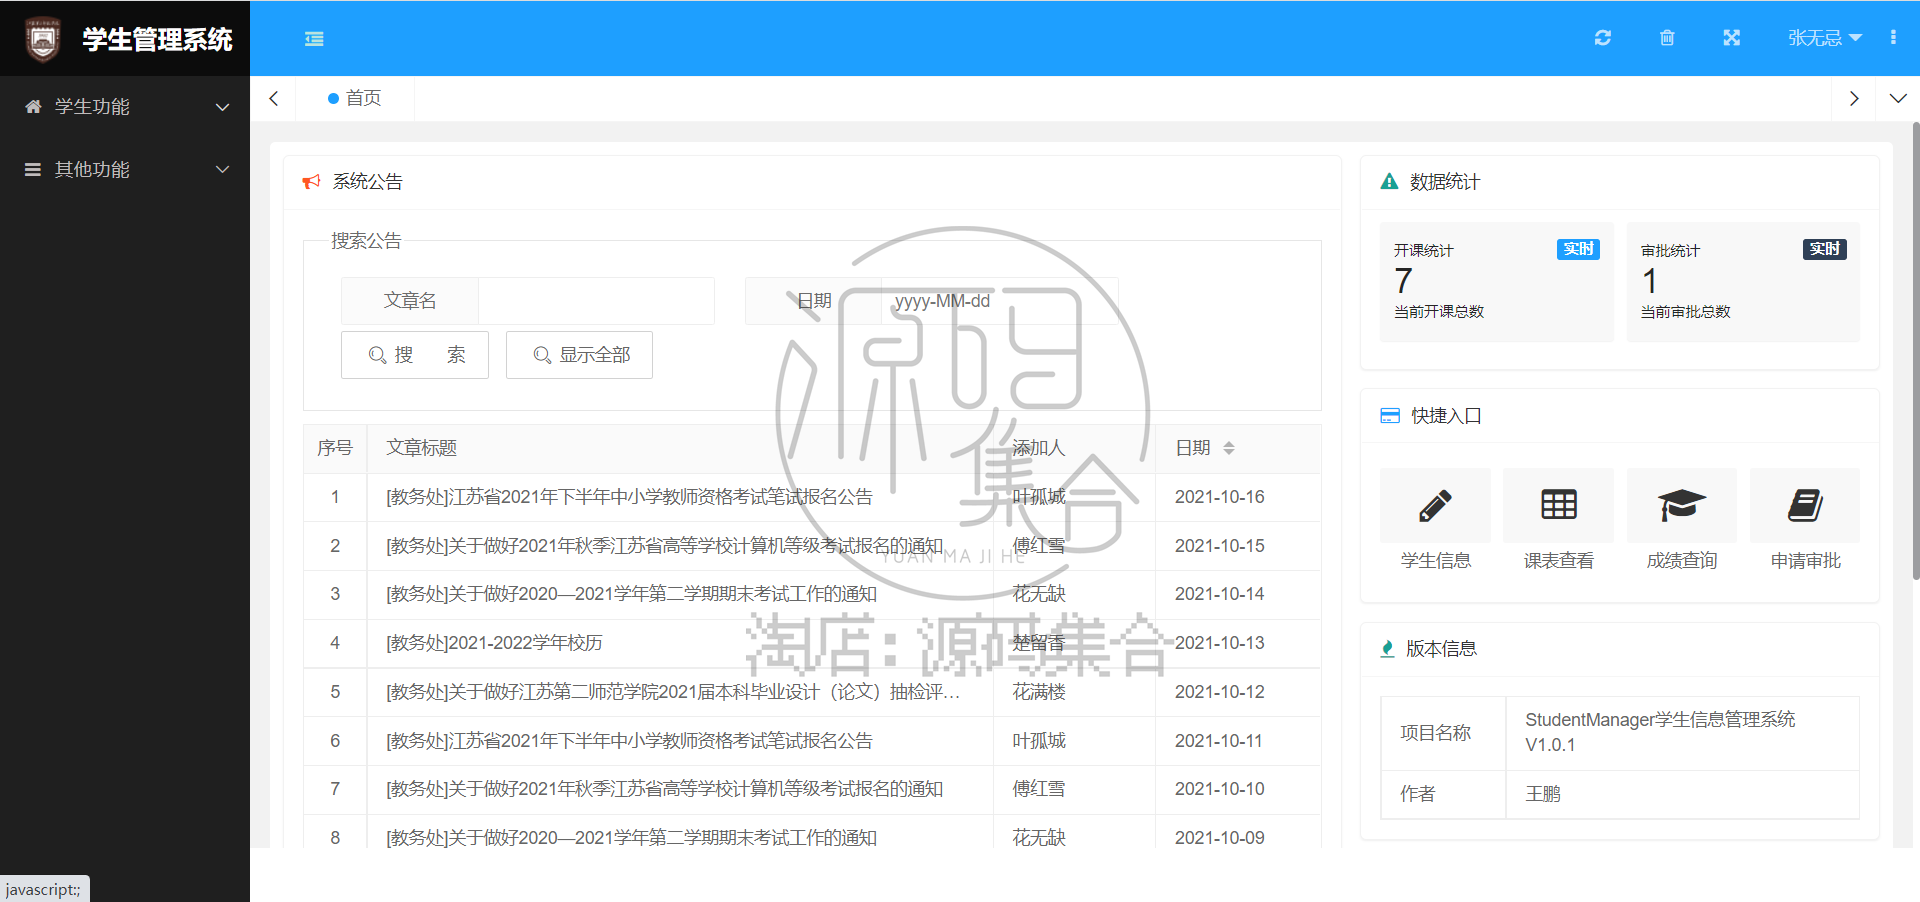Click the blue 实时 badge on 开课统计

tap(1578, 249)
